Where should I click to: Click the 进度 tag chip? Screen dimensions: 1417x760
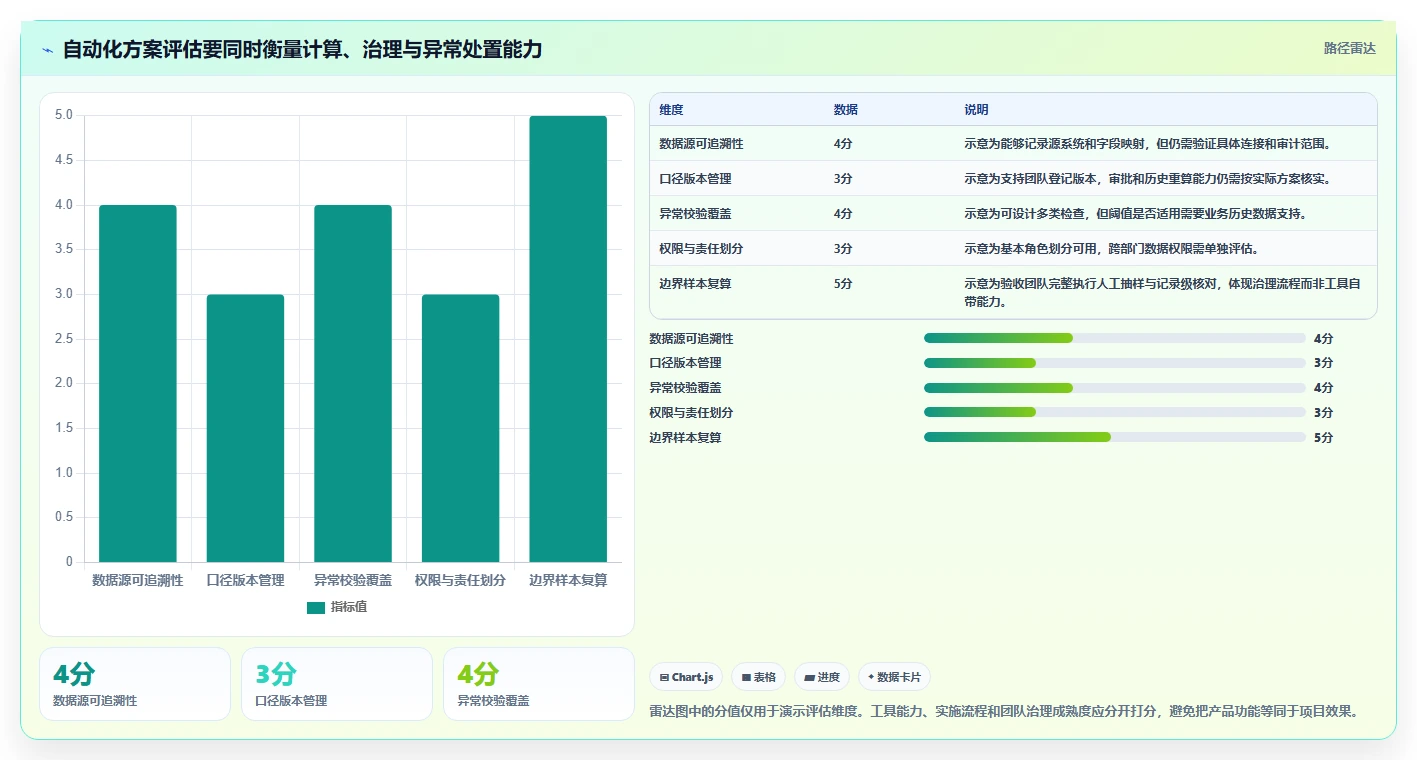pyautogui.click(x=822, y=677)
